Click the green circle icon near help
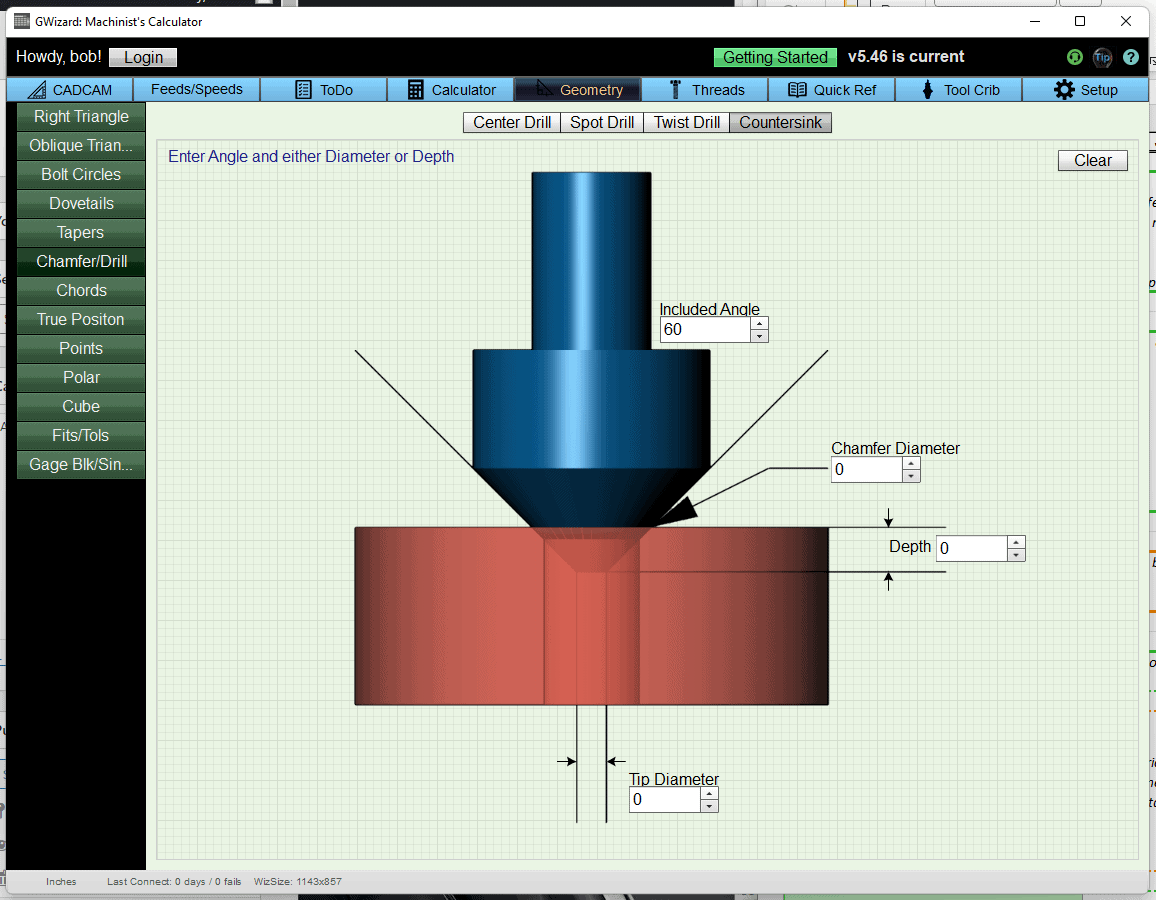The height and width of the screenshot is (900, 1156). [x=1074, y=57]
